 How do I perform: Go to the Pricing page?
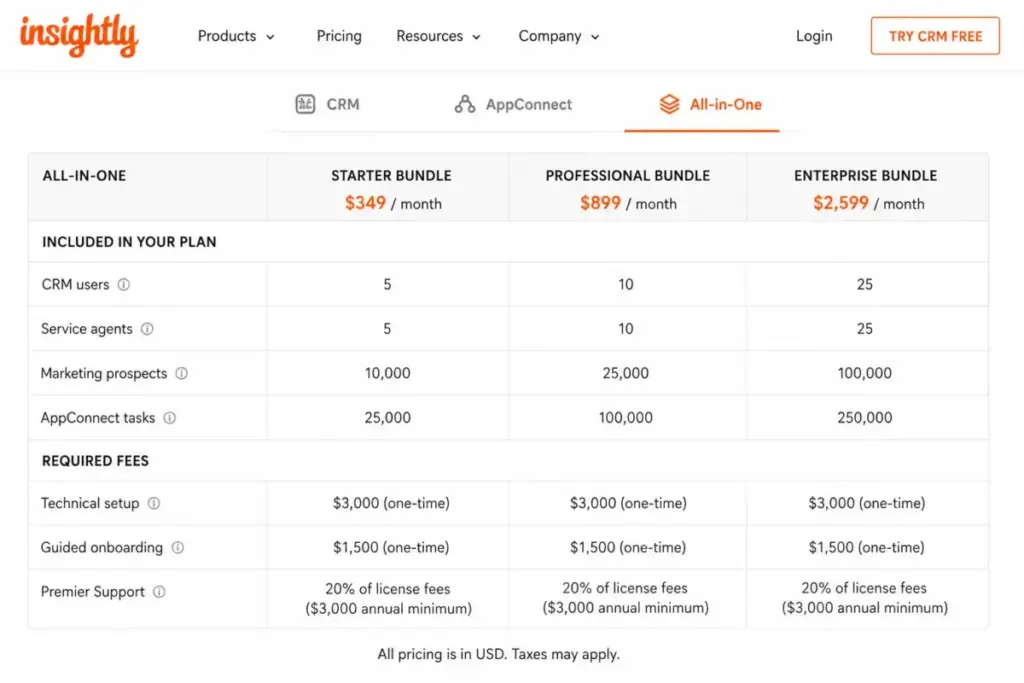[339, 36]
